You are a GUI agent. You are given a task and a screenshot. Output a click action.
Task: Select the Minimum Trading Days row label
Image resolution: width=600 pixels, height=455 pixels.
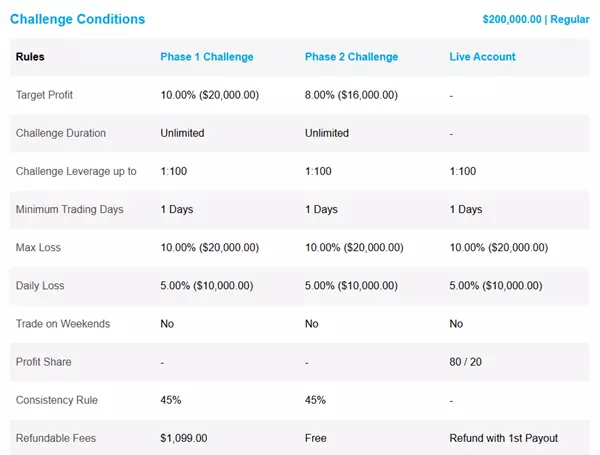[69, 209]
